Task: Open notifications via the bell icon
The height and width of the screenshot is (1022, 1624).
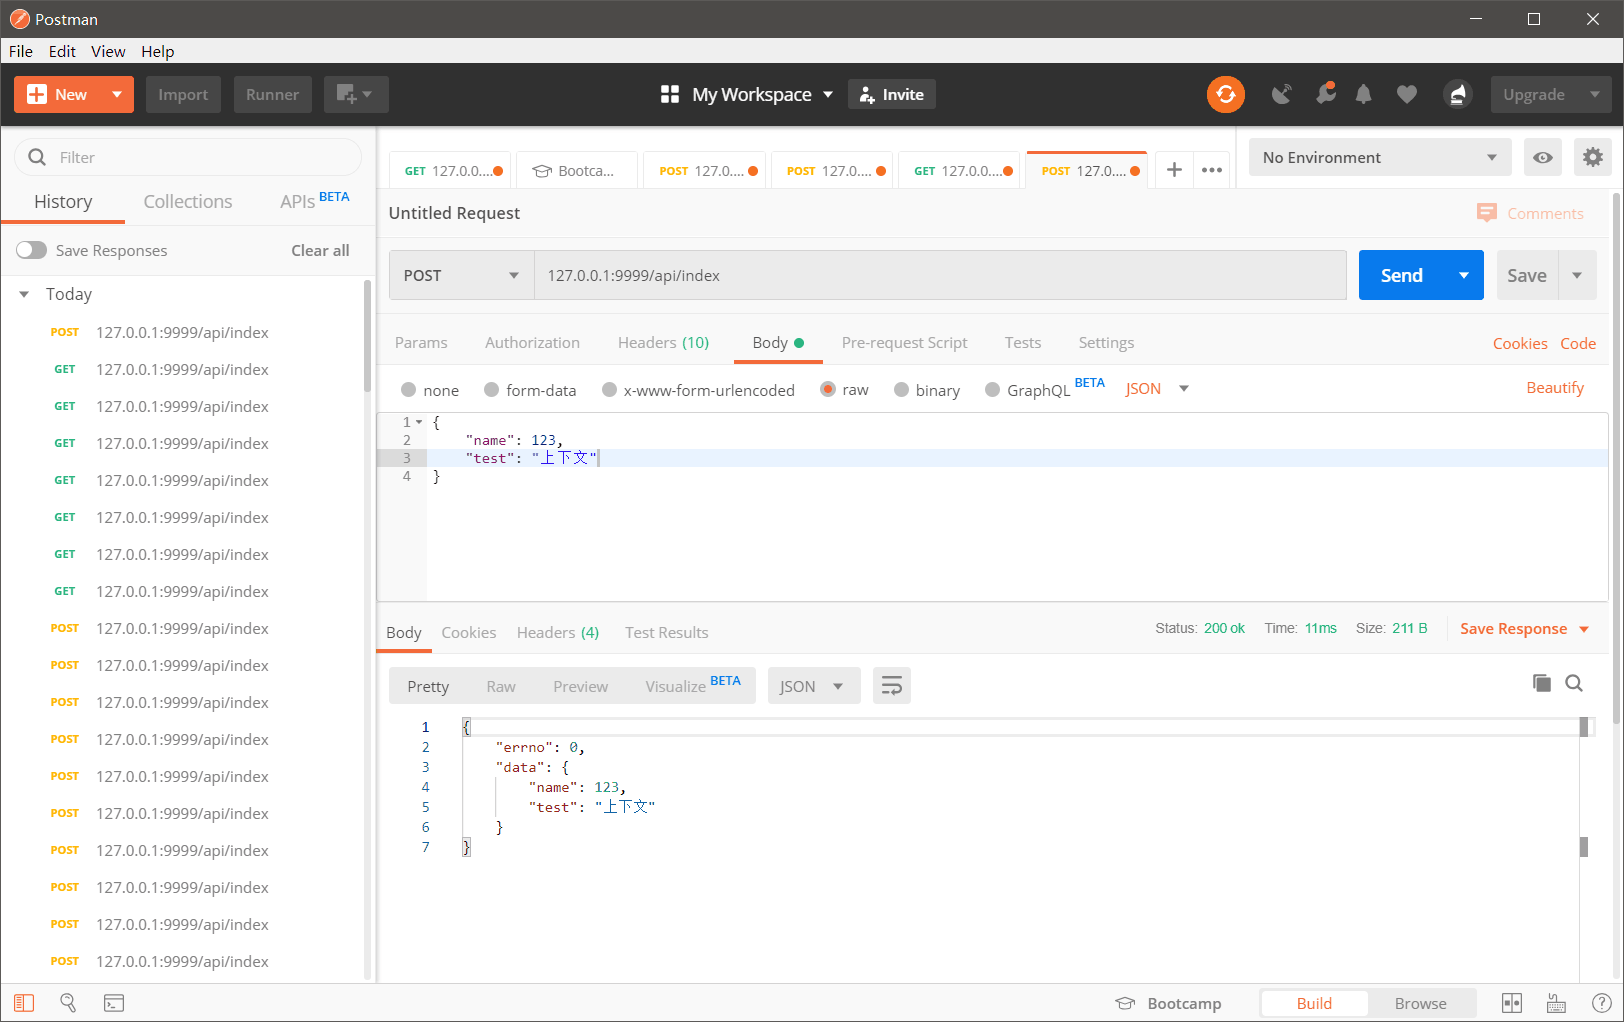Action: tap(1364, 94)
